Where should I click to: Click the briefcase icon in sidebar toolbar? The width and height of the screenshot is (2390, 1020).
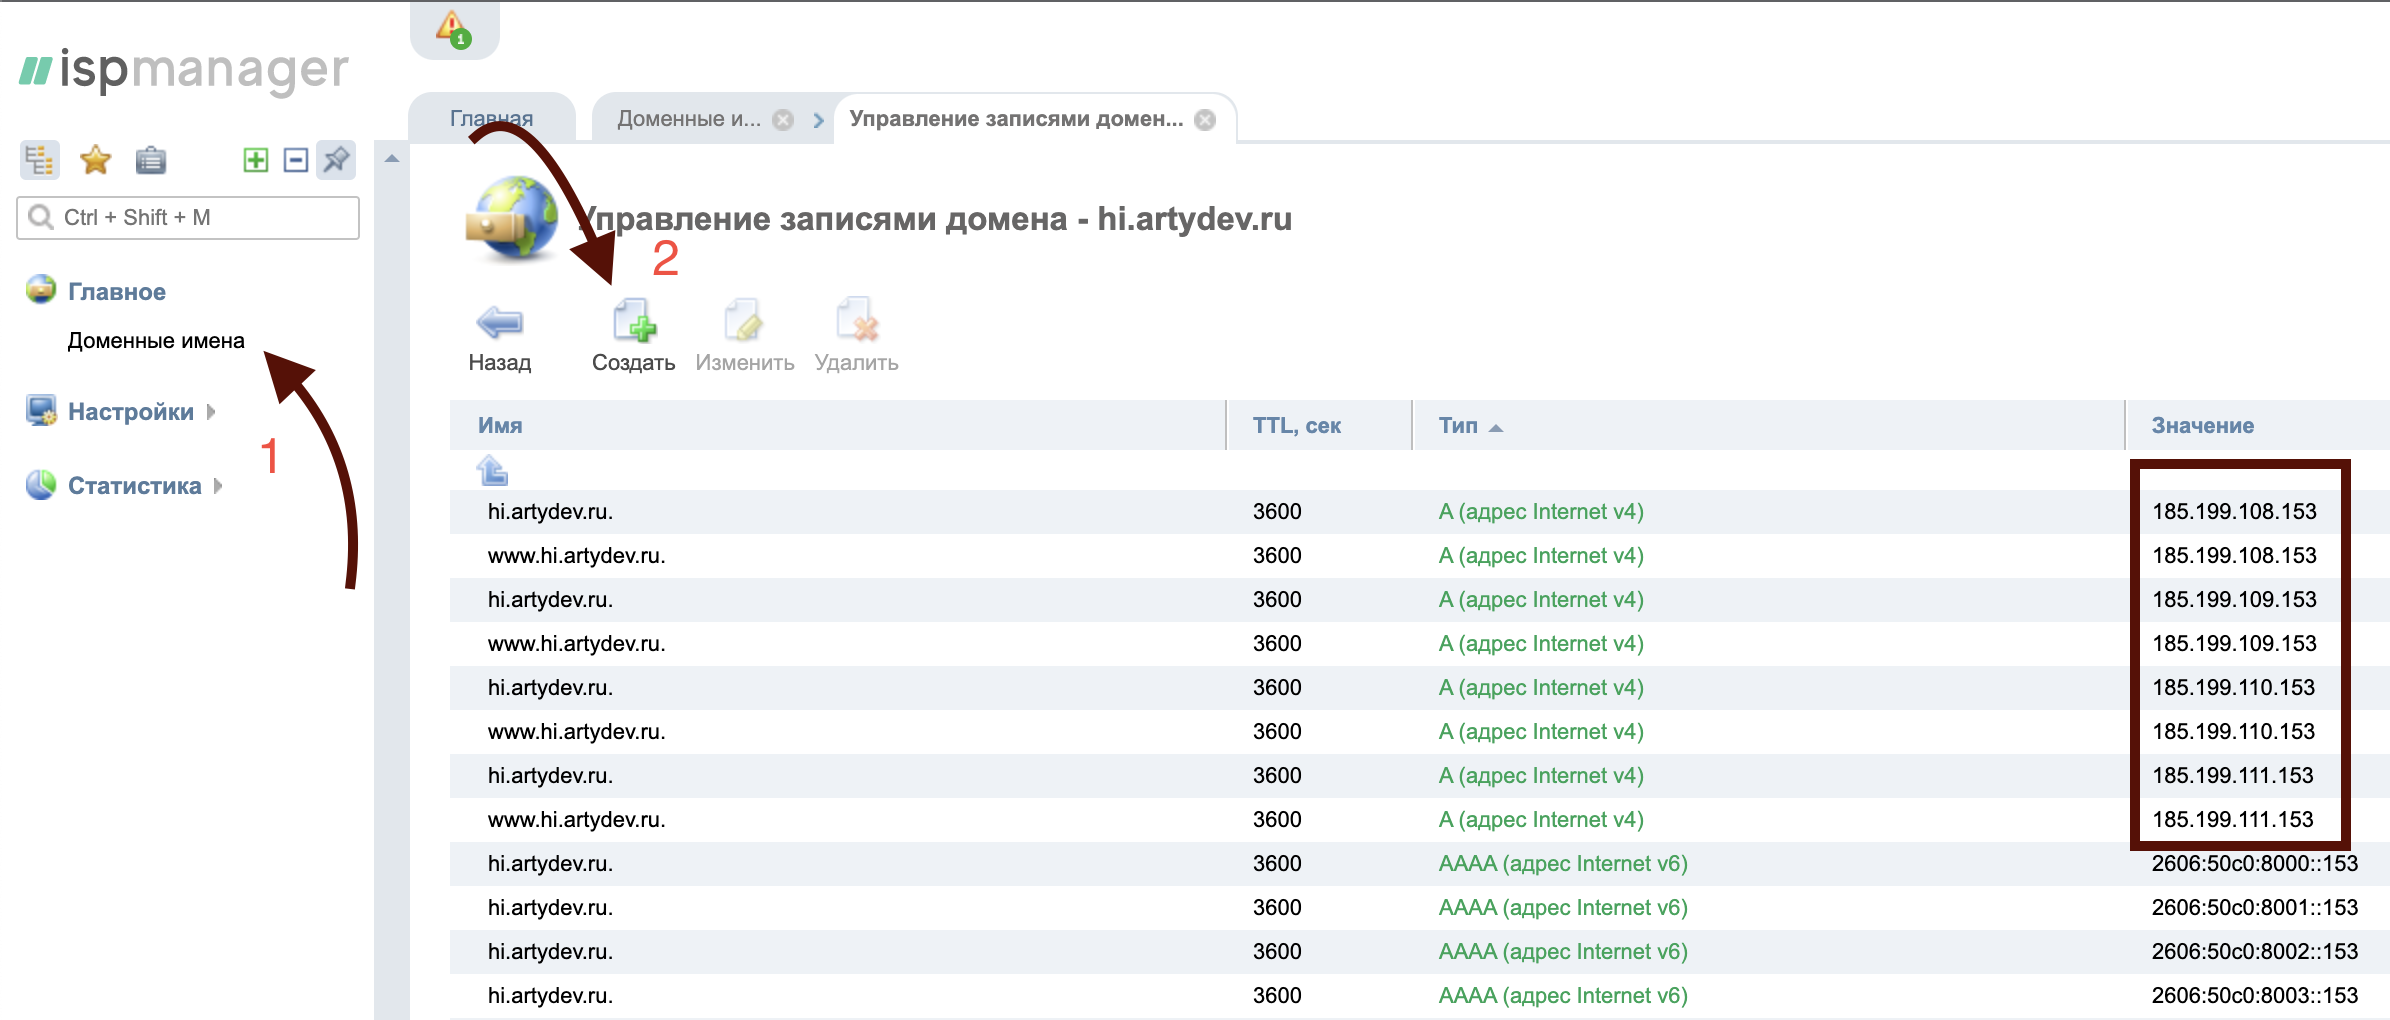151,160
